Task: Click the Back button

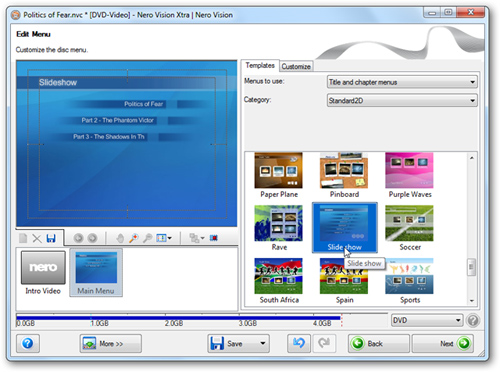Action: coord(379,343)
